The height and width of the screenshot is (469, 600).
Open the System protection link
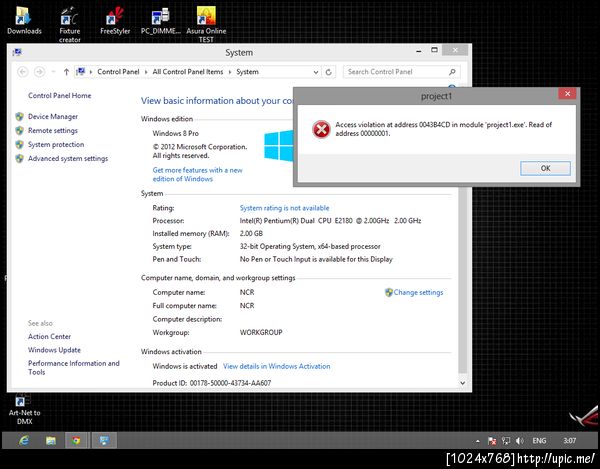tap(56, 145)
